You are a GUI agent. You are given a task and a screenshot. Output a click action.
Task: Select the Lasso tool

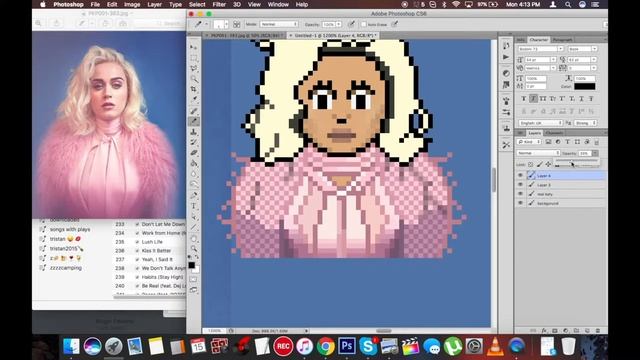click(x=193, y=68)
